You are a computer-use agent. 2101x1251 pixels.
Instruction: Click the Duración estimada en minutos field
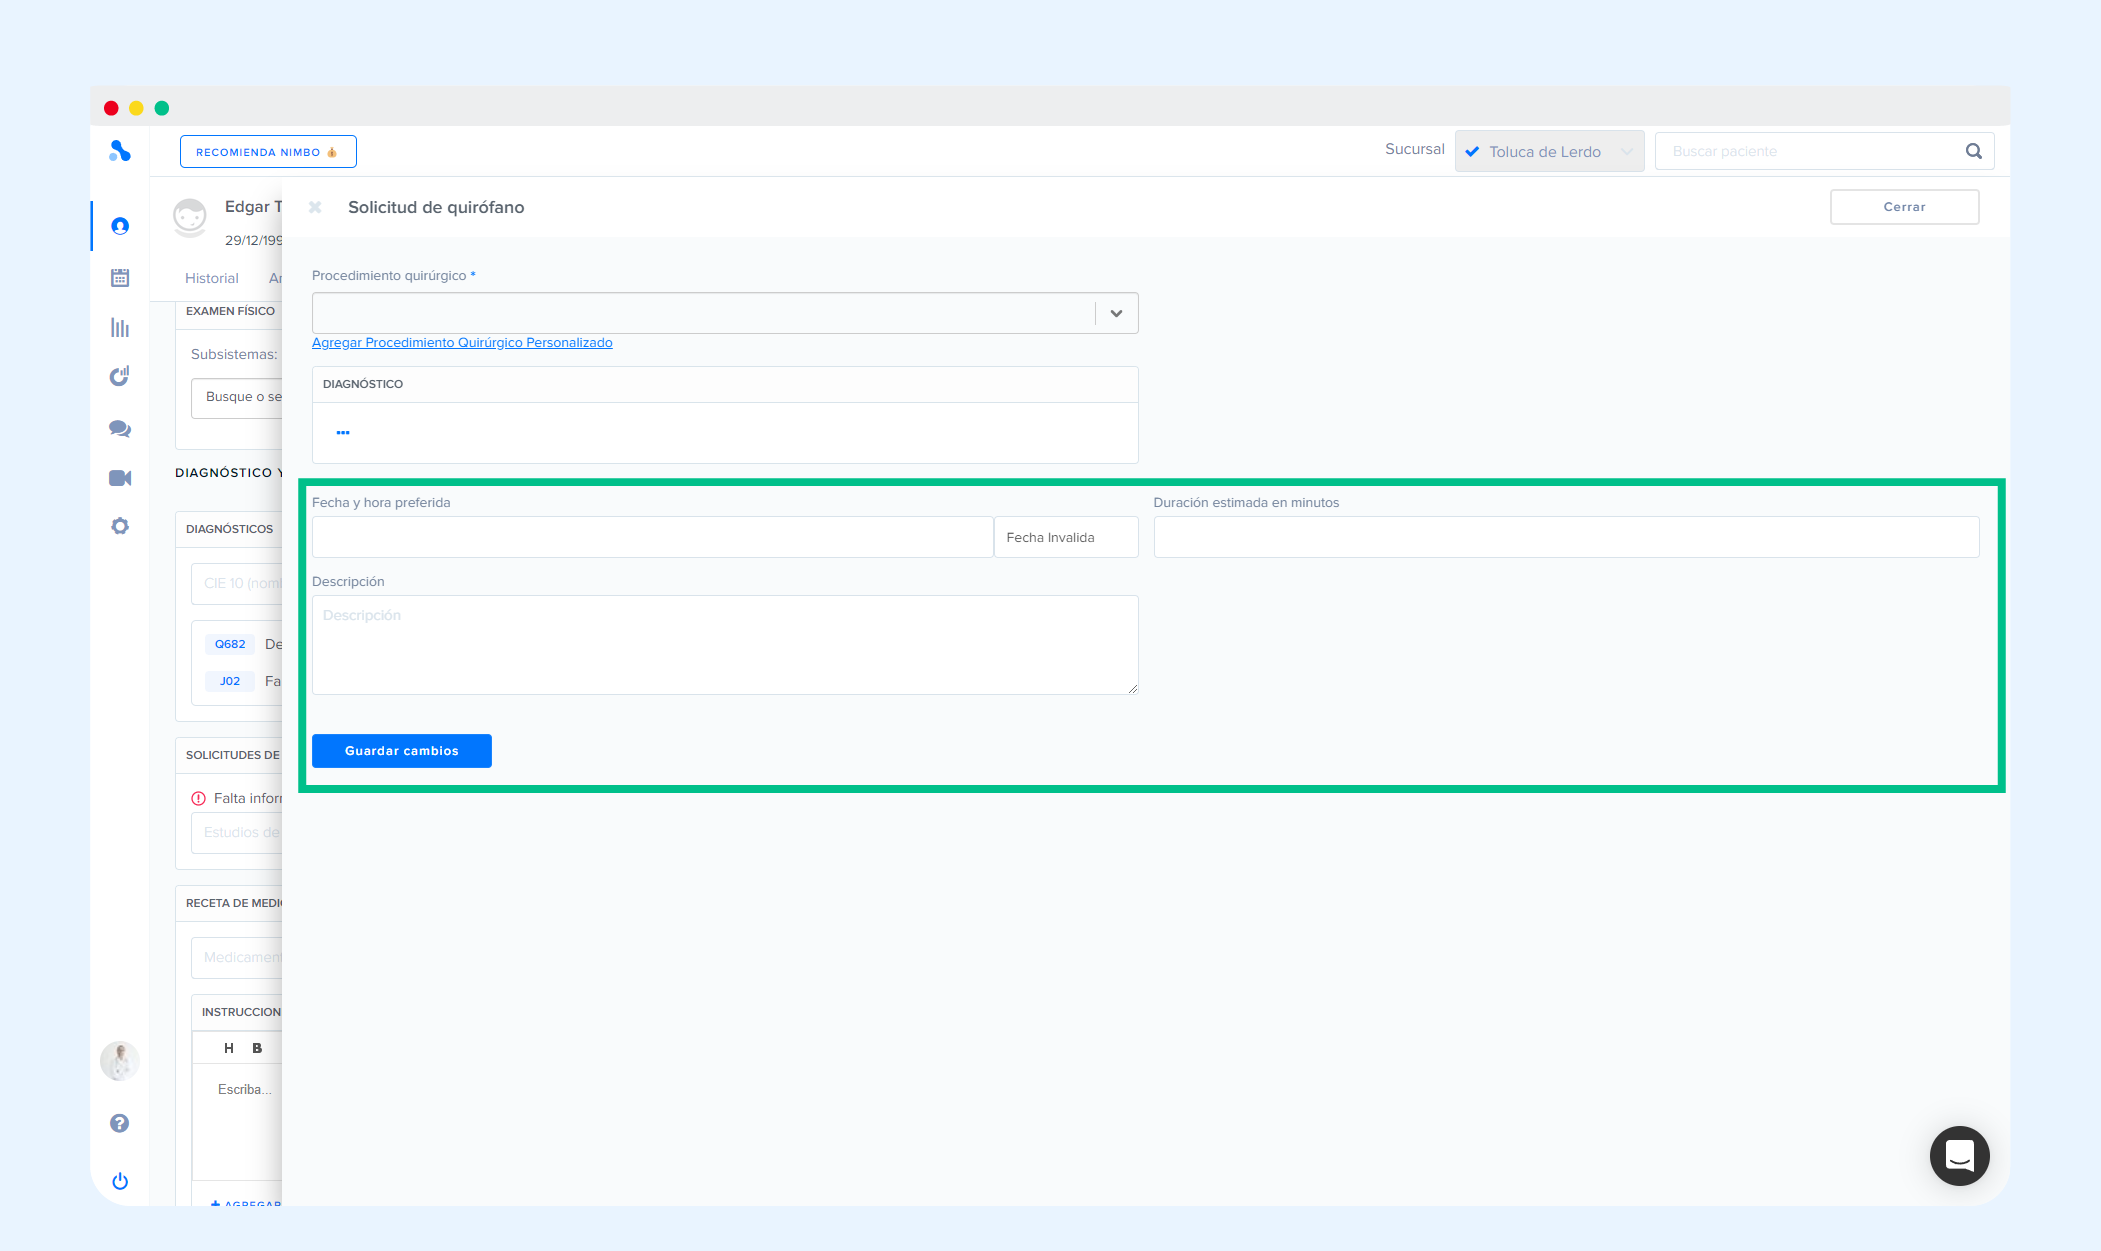(x=1565, y=537)
